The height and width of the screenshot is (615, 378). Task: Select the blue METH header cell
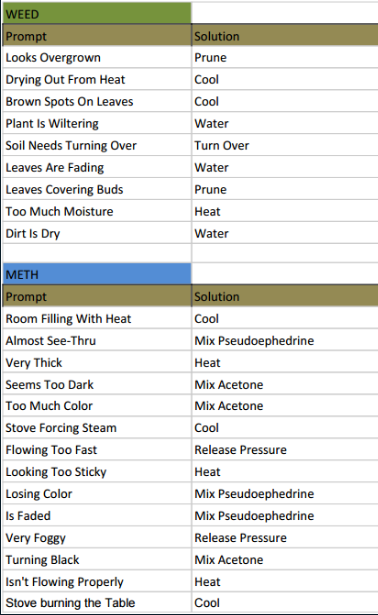(x=97, y=274)
